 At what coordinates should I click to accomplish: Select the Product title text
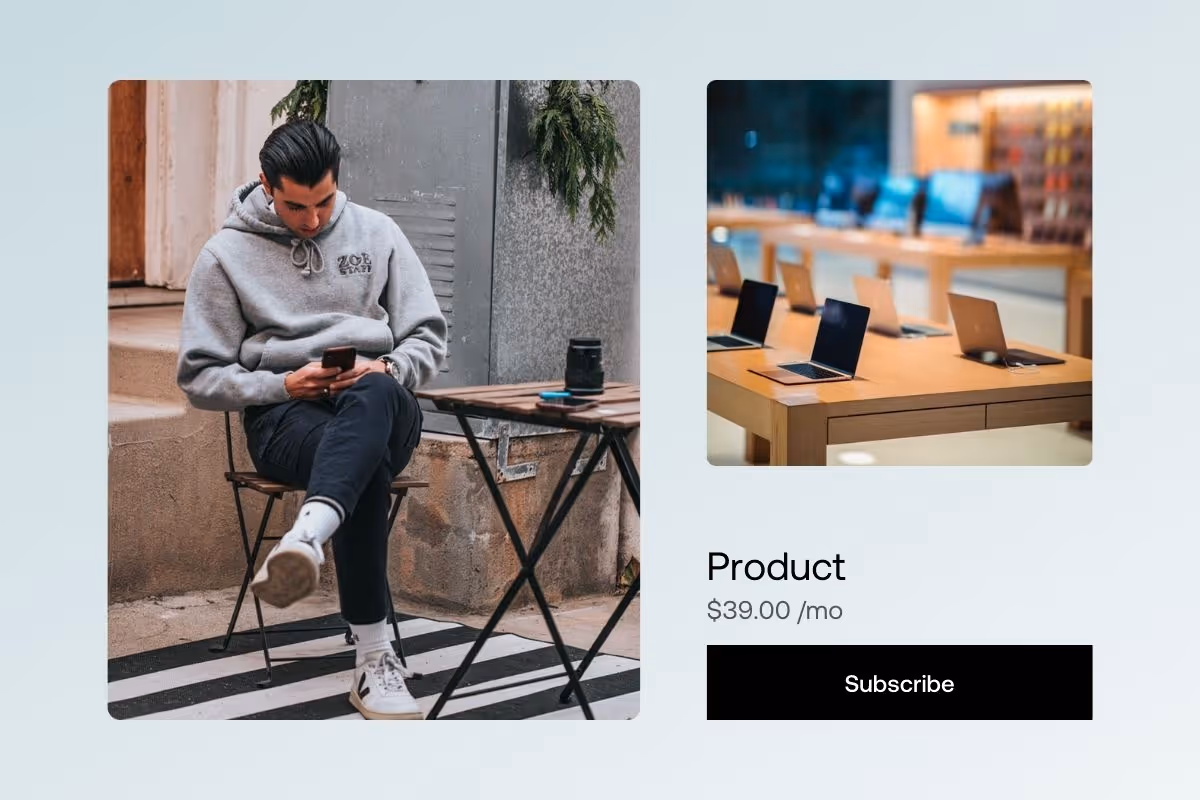coord(776,567)
